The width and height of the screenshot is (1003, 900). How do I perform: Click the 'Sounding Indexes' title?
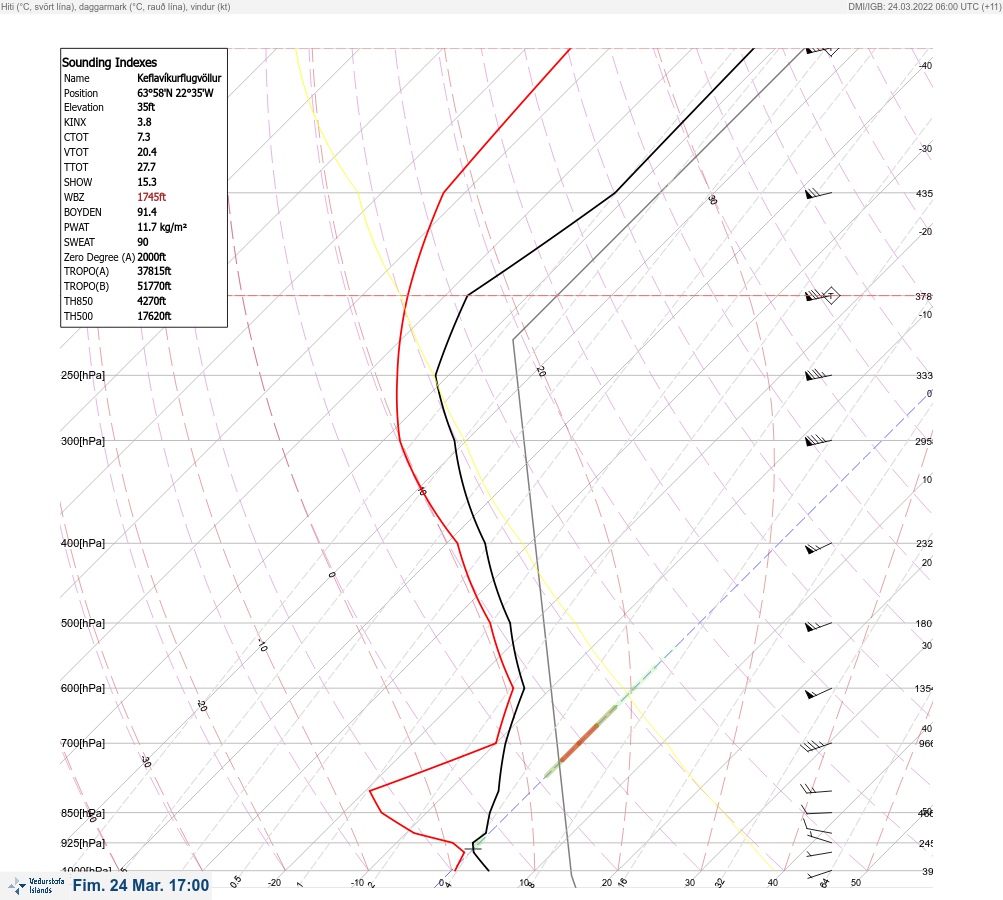109,62
